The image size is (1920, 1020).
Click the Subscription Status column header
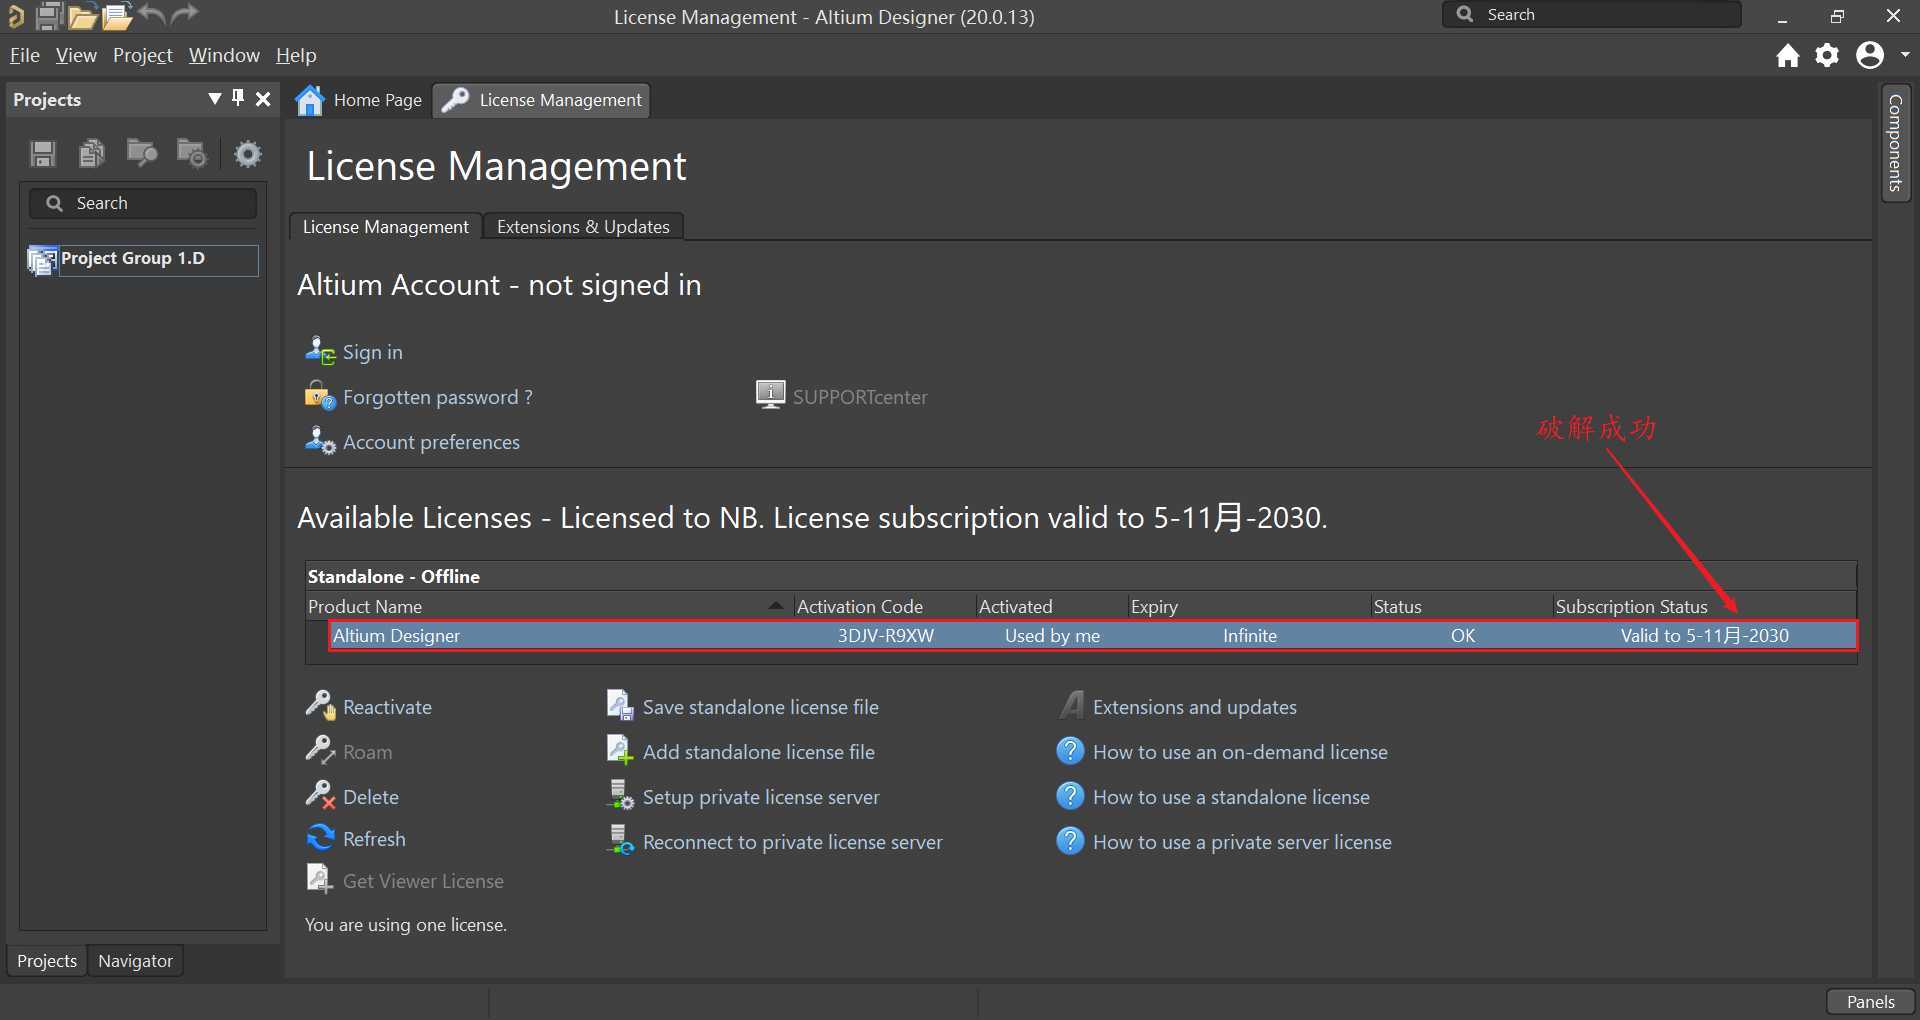click(x=1704, y=606)
